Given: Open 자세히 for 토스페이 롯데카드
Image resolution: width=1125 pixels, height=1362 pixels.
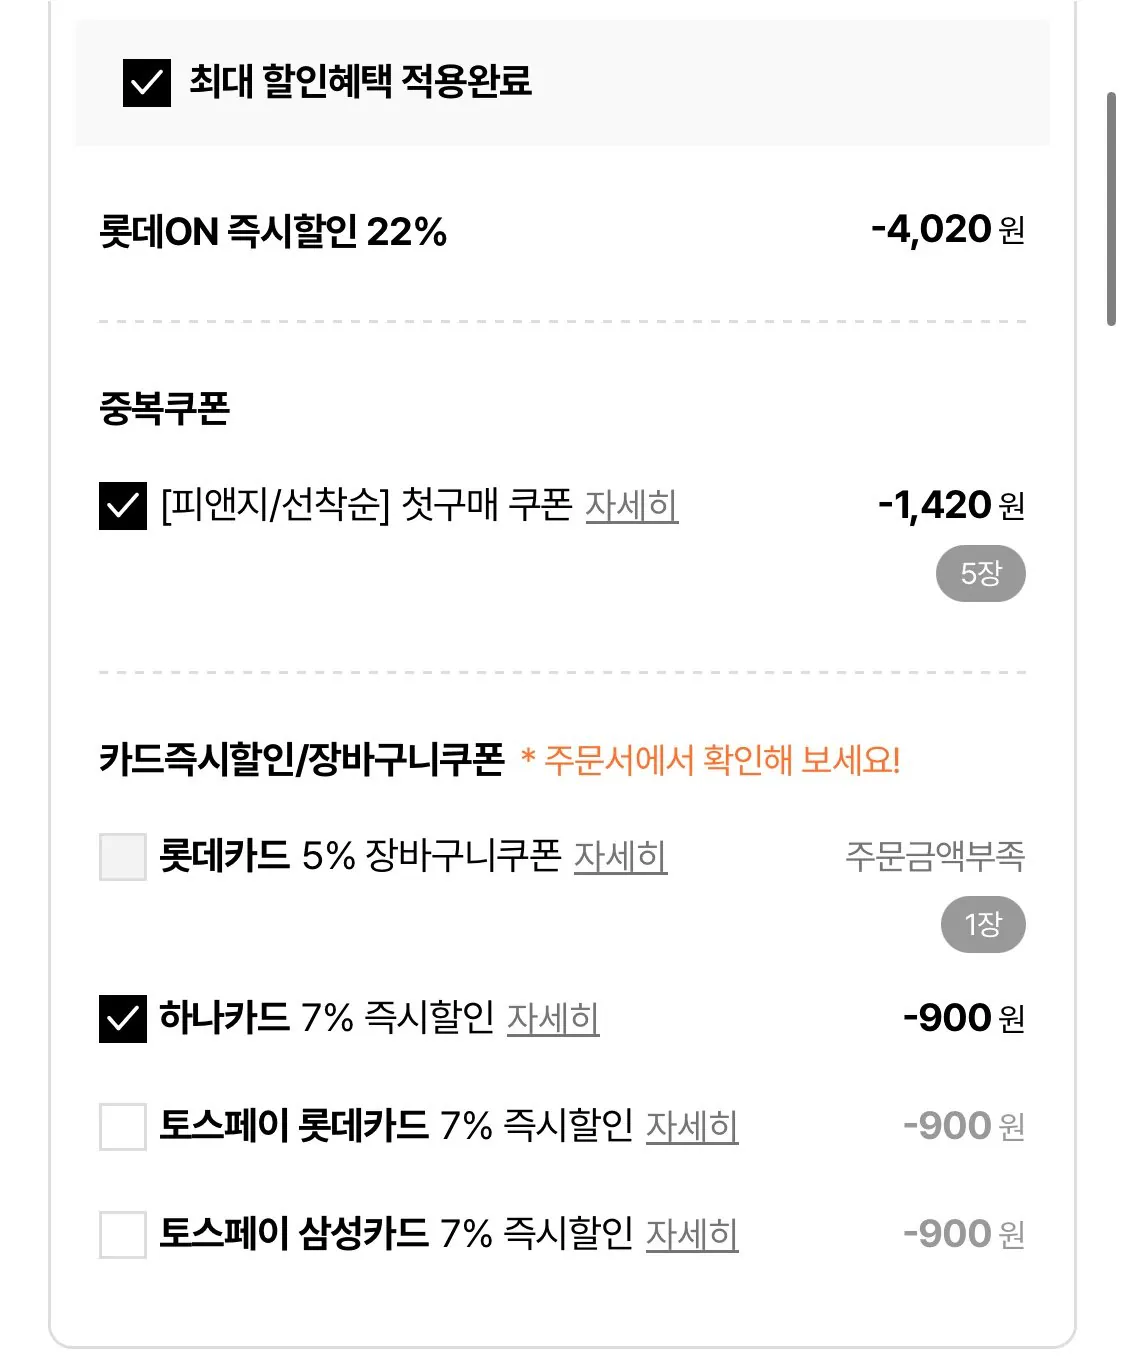Looking at the screenshot, I should pyautogui.click(x=693, y=1126).
